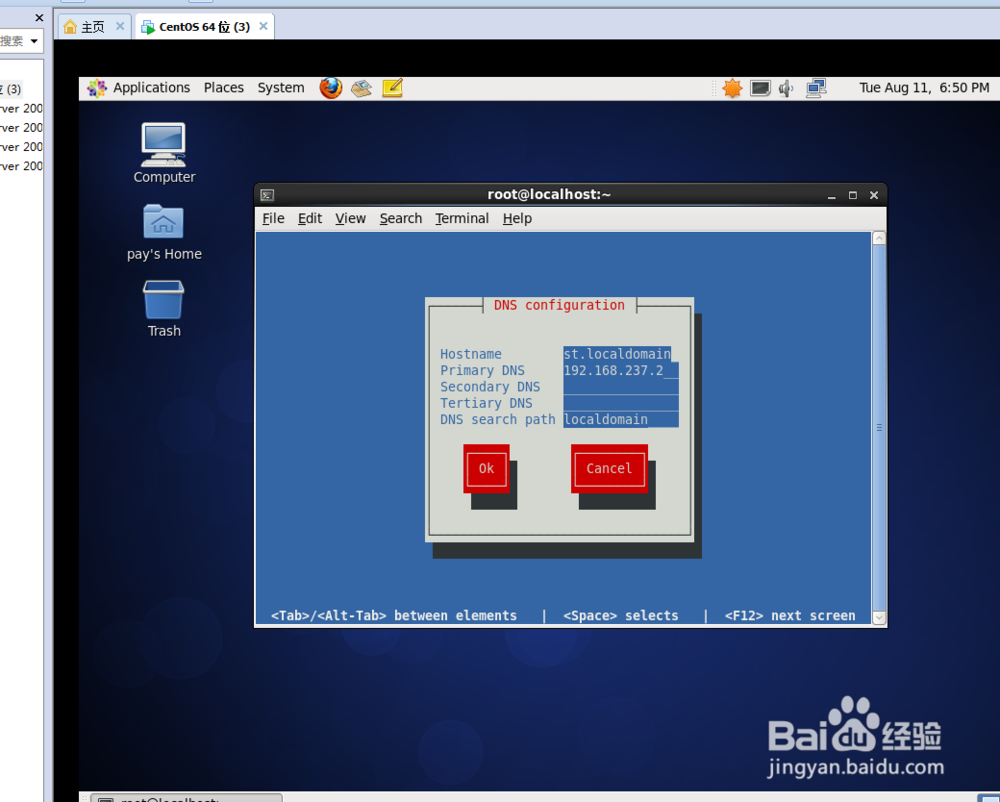Open the Applications menu
This screenshot has width=1000, height=802.
tap(151, 87)
